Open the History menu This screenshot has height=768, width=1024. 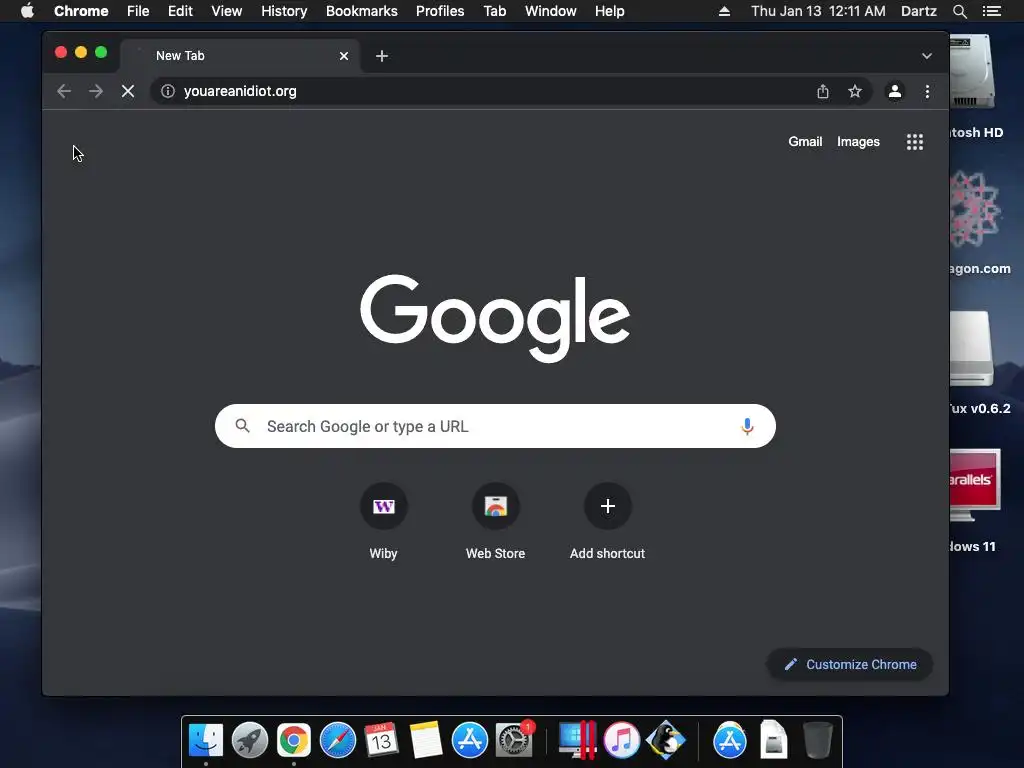pyautogui.click(x=284, y=11)
